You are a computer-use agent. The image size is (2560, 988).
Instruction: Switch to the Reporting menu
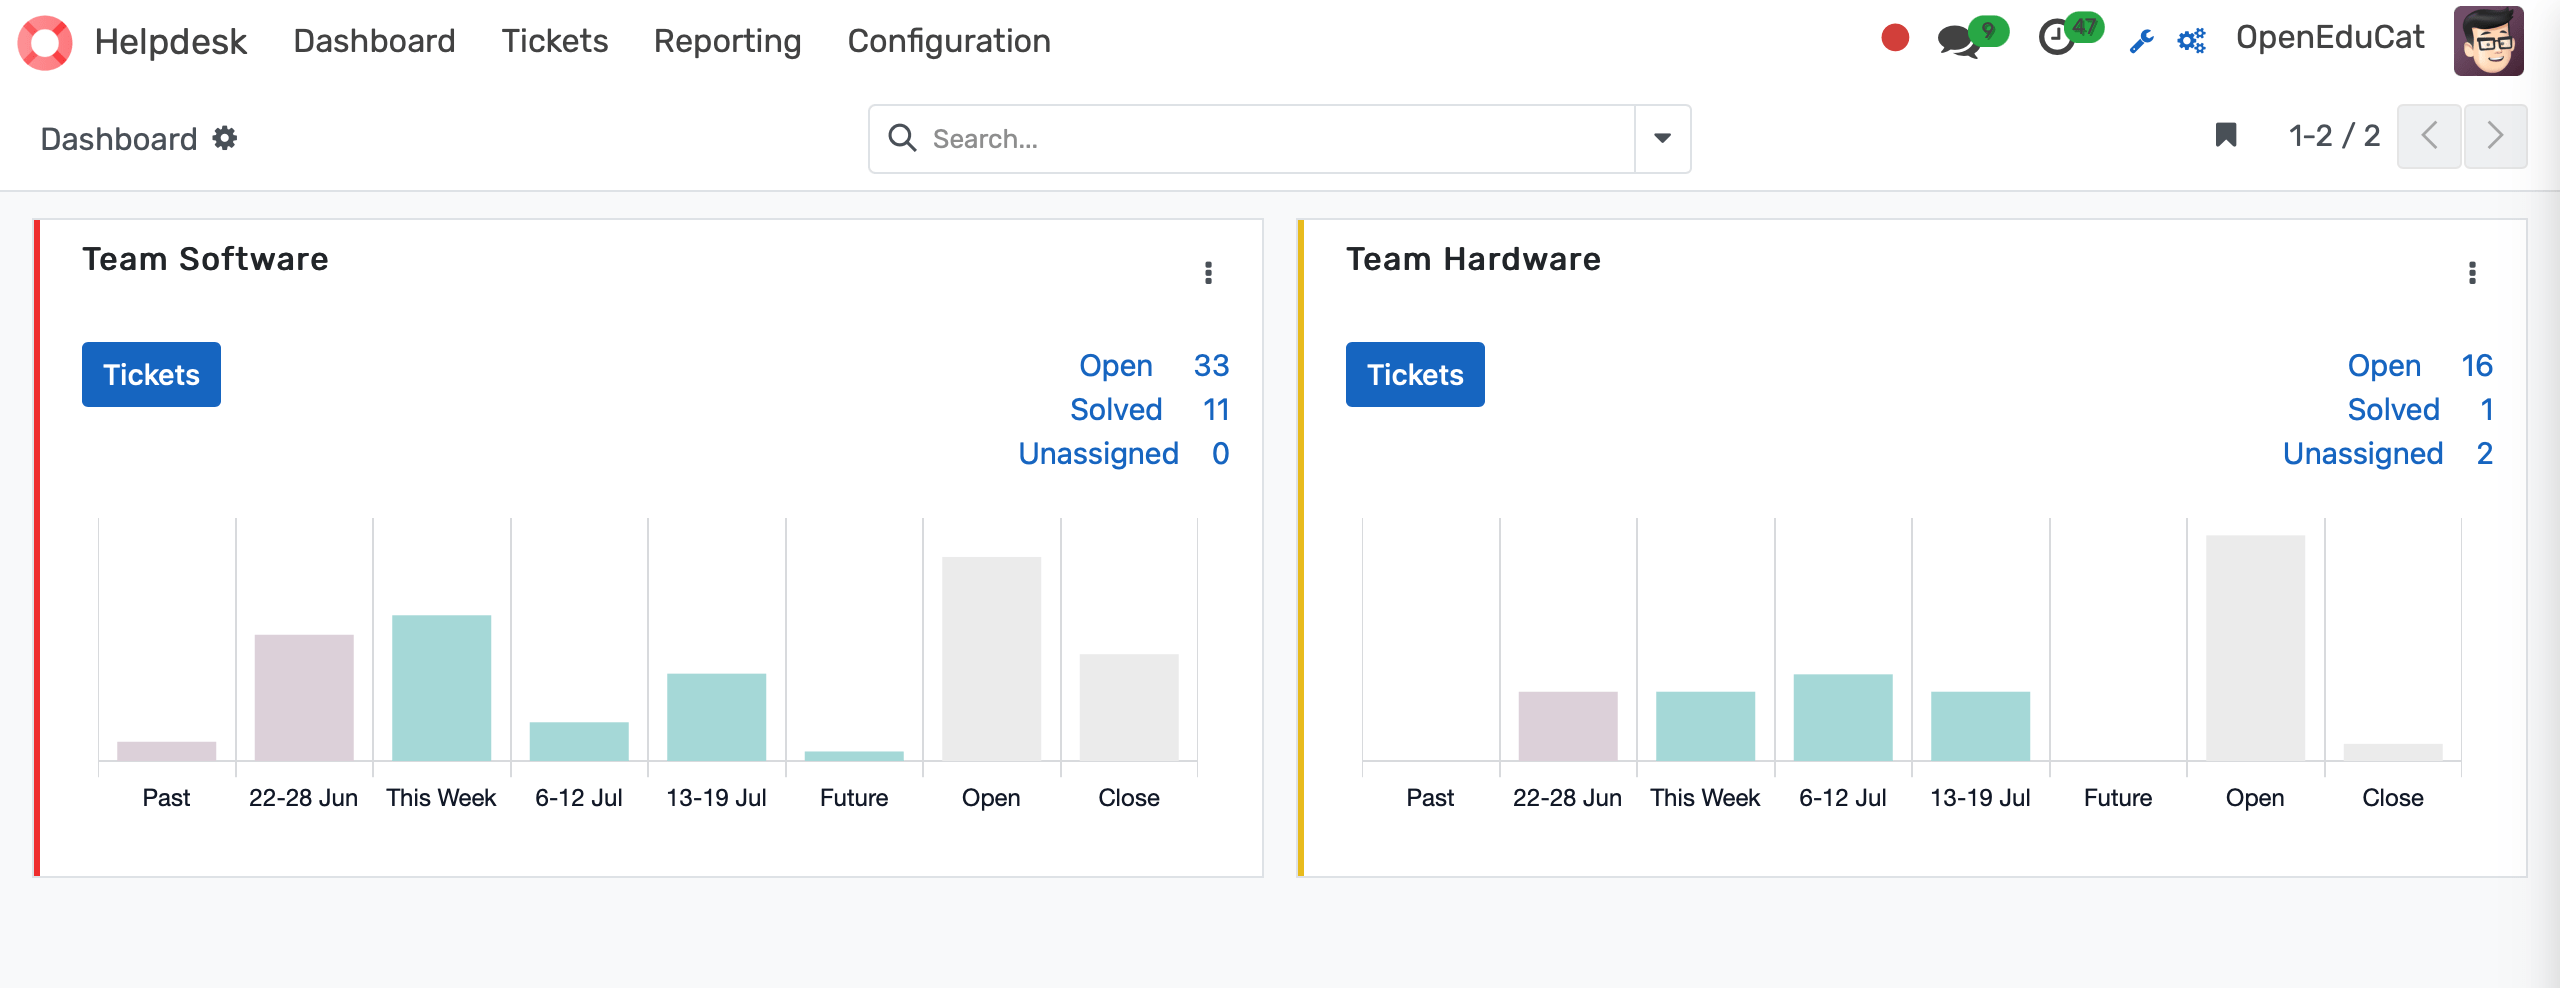[x=727, y=41]
